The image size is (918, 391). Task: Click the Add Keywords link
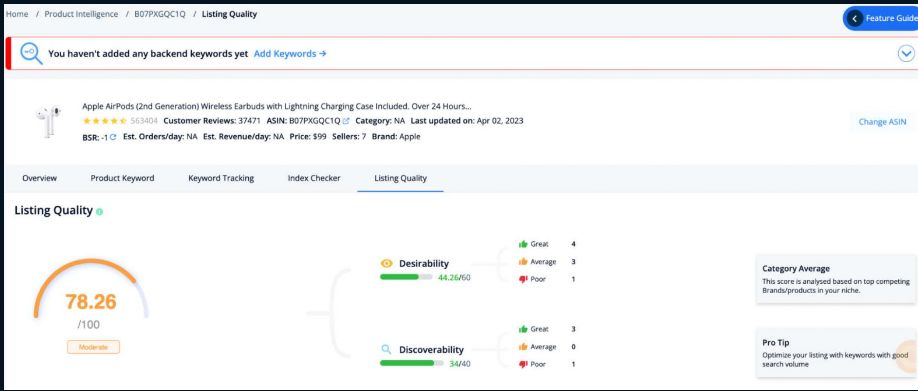290,53
